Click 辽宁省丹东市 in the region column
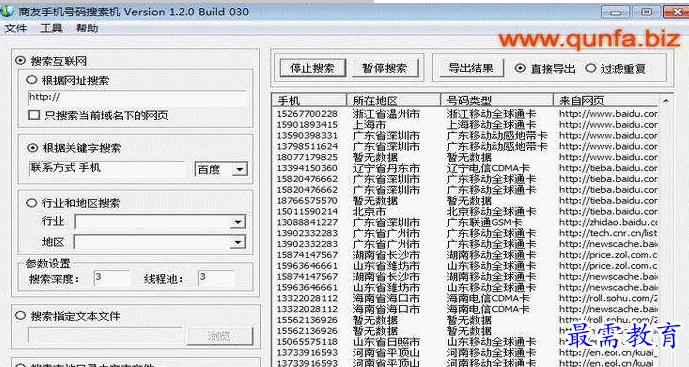689x367 pixels. [386, 168]
